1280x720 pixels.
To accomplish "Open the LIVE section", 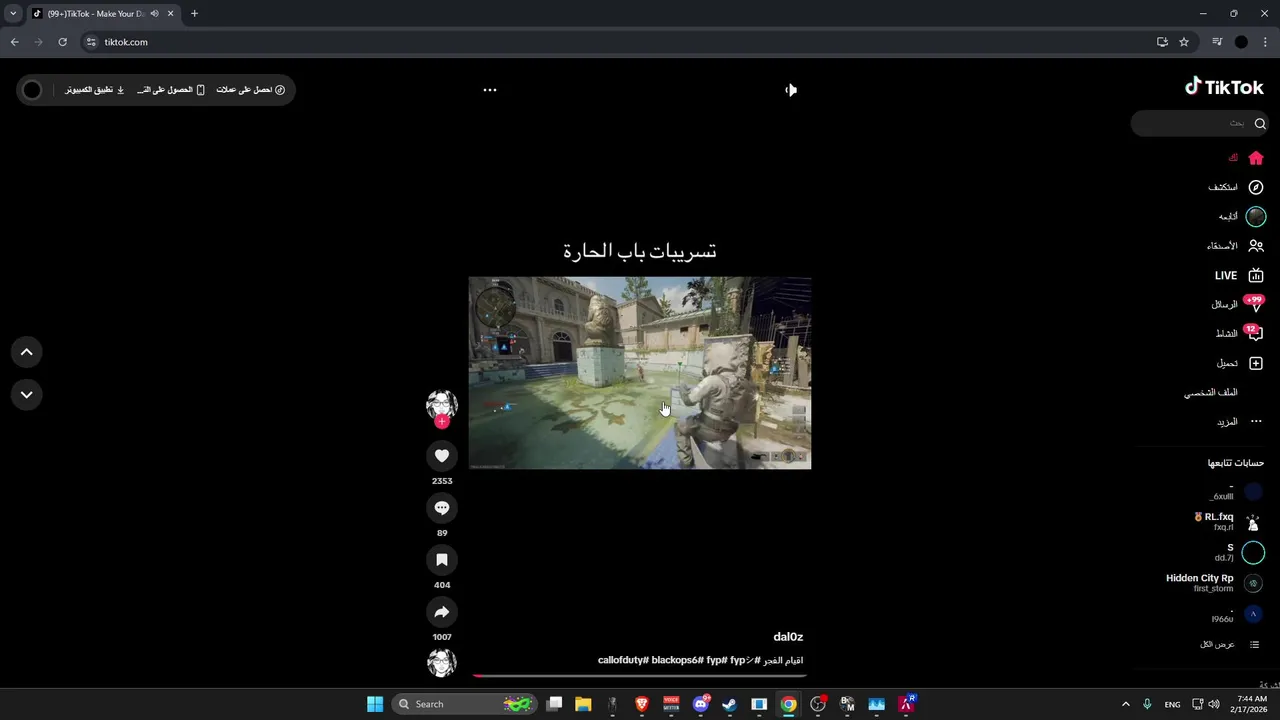I will (x=1239, y=275).
